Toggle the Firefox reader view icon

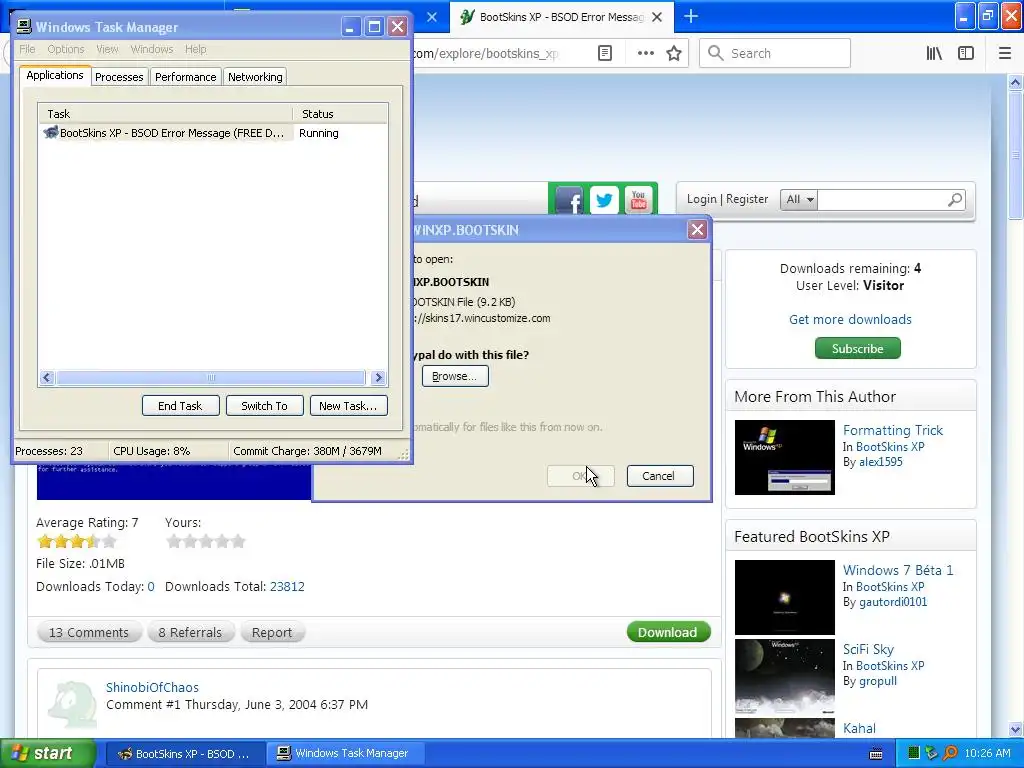[x=605, y=53]
